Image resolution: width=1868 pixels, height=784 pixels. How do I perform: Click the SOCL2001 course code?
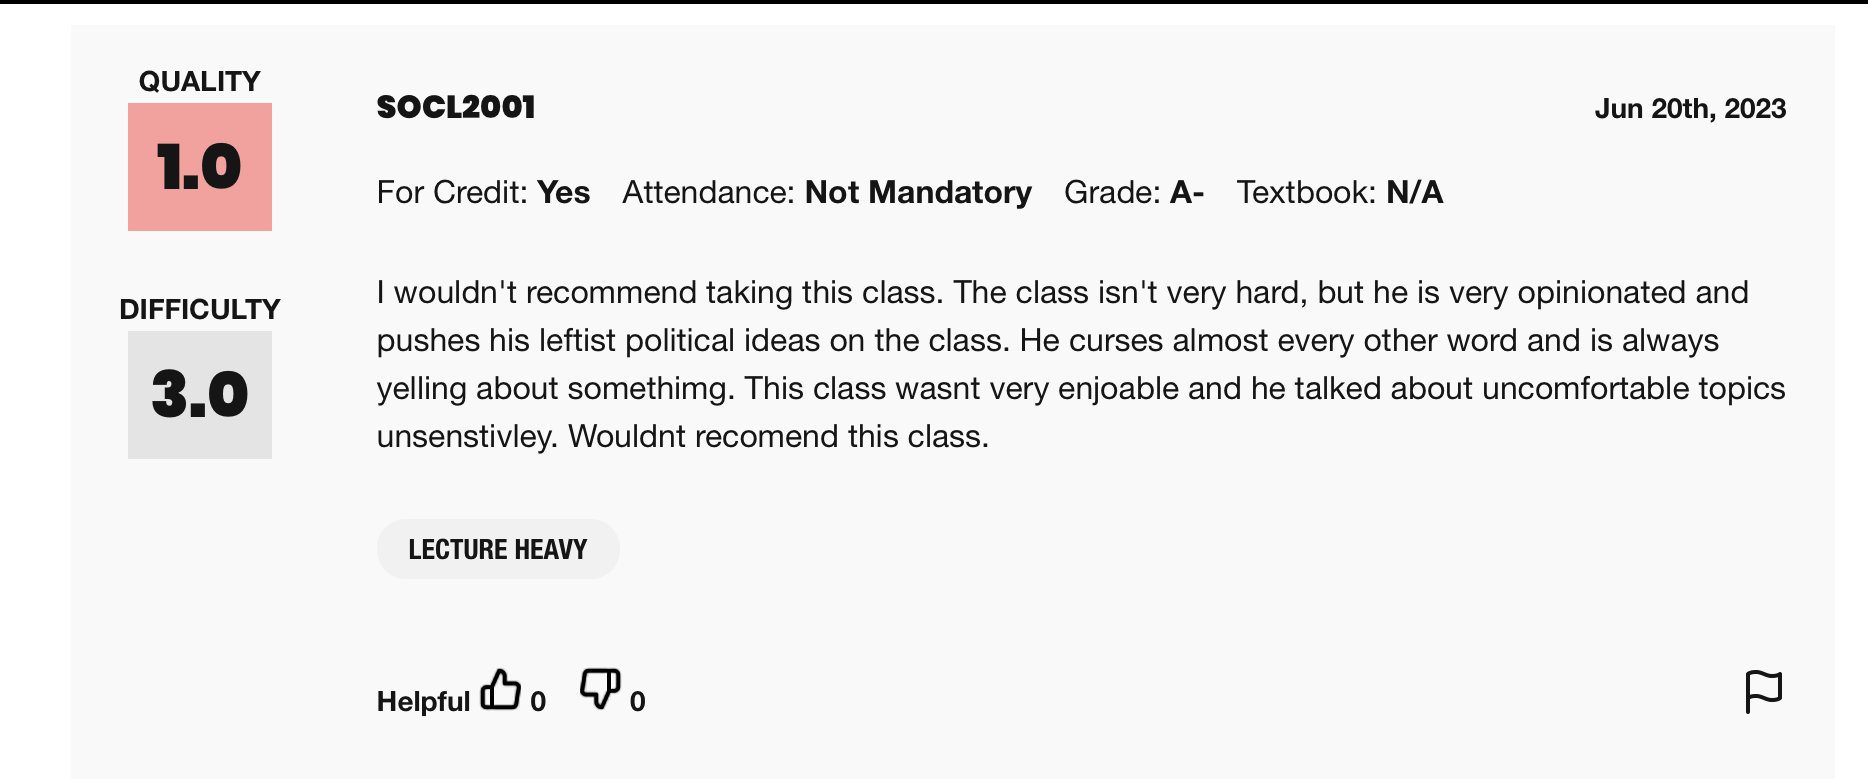click(x=456, y=107)
